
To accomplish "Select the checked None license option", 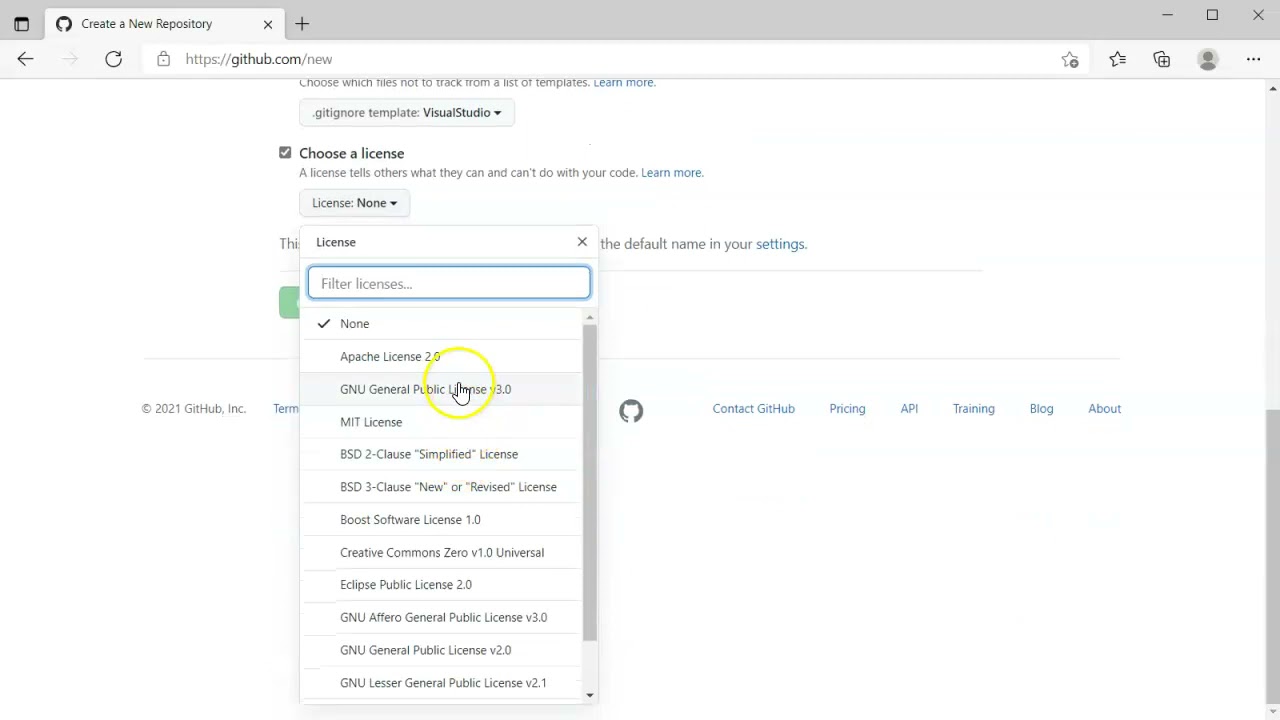I will [355, 324].
